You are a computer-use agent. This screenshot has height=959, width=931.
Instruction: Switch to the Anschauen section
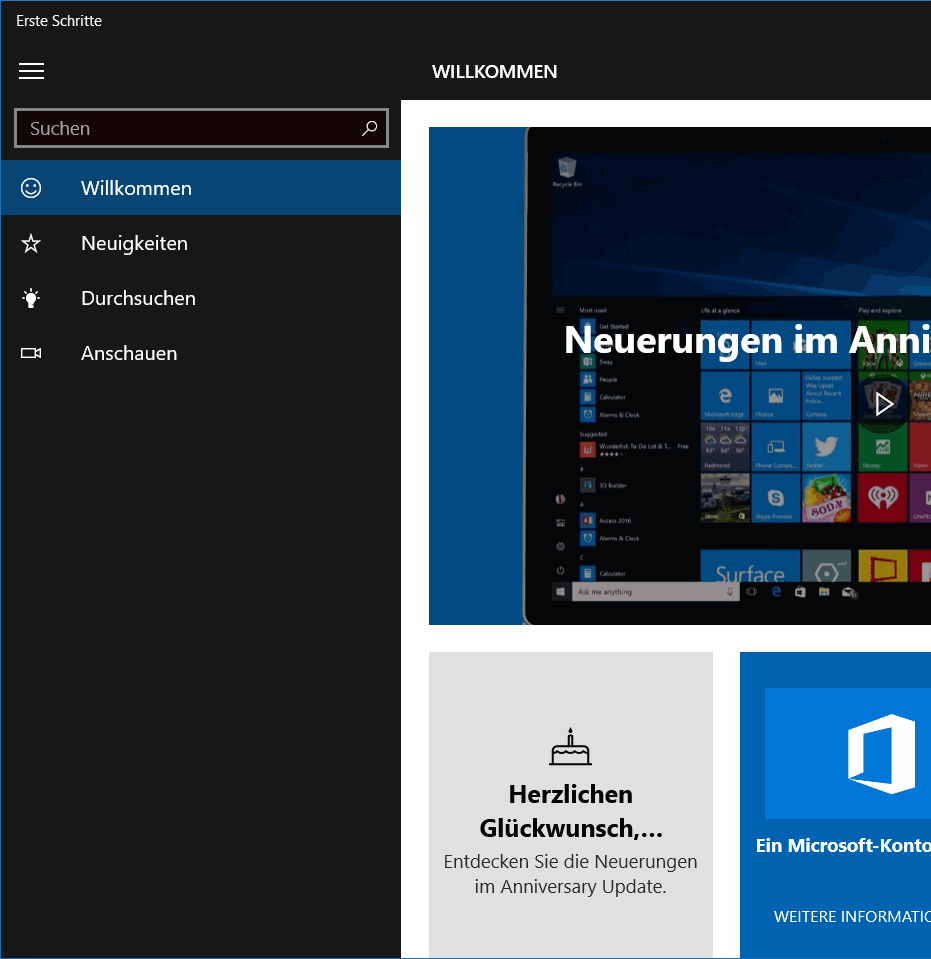pos(129,353)
